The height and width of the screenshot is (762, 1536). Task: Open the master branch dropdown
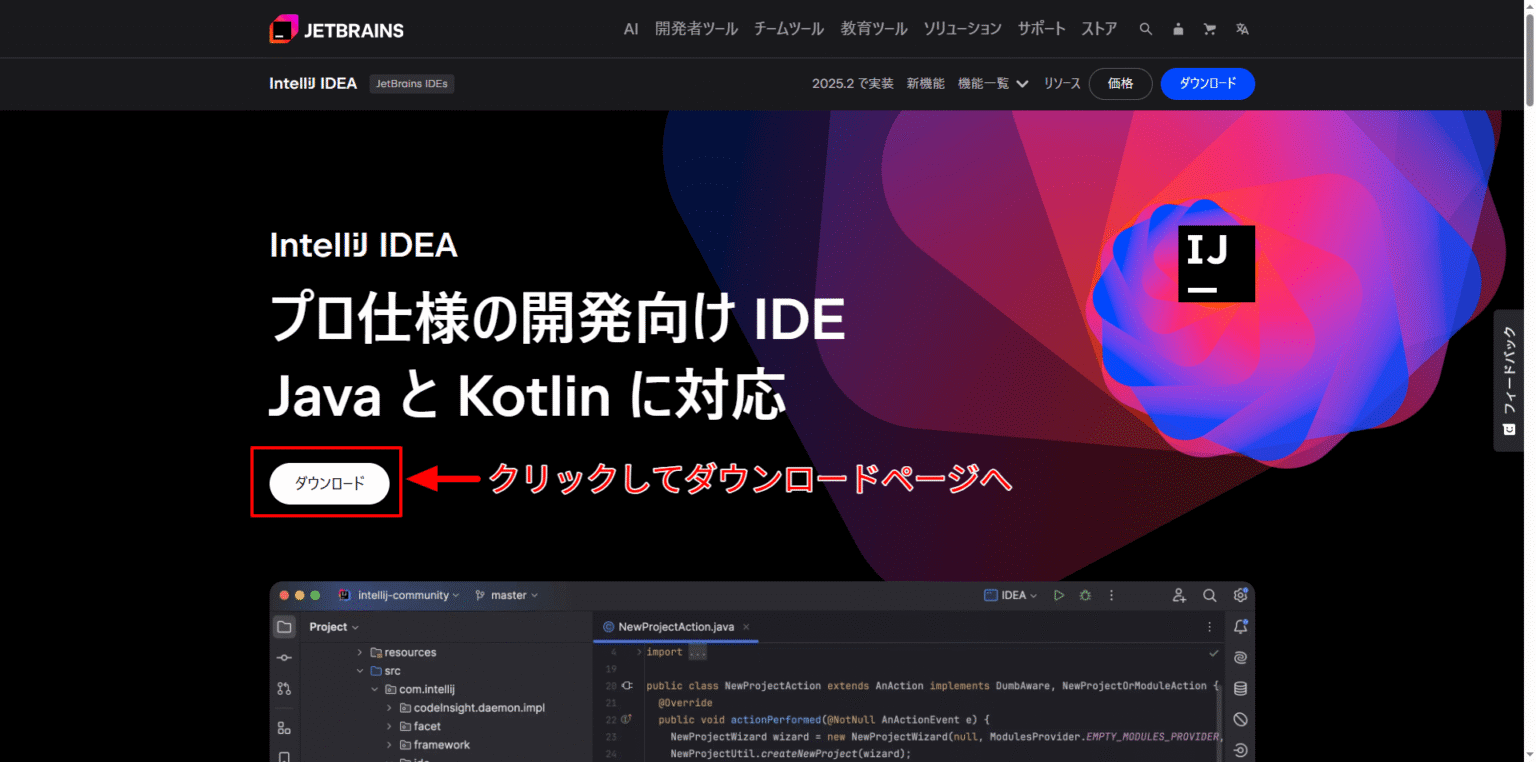[x=507, y=595]
